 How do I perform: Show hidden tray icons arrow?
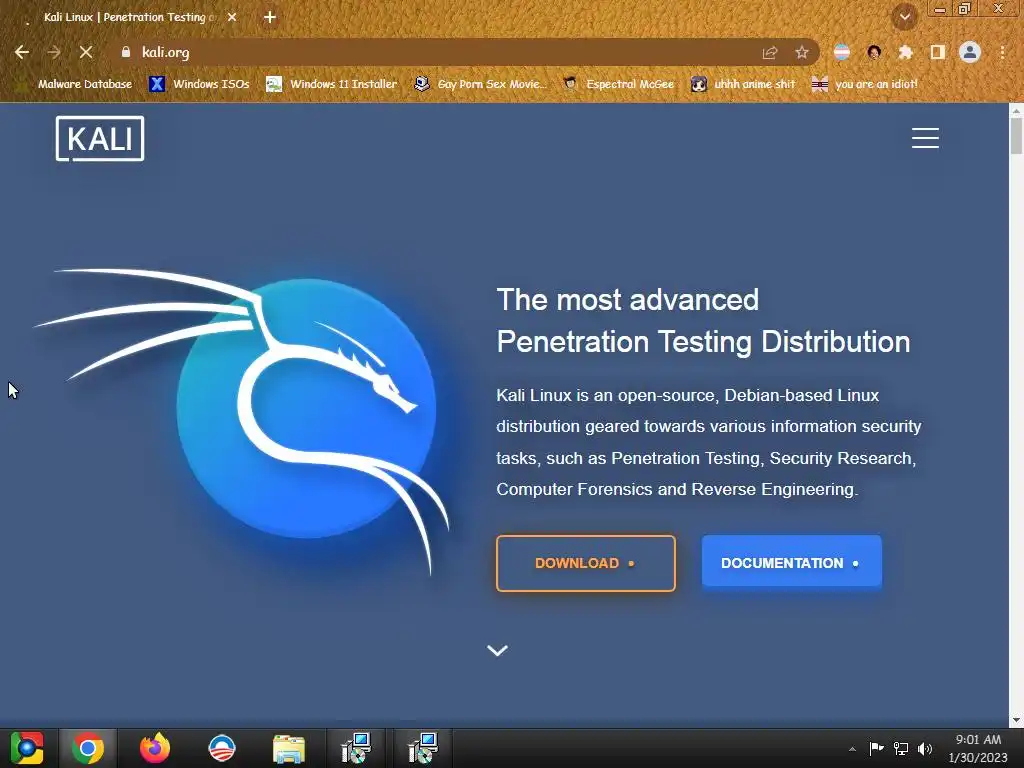[852, 749]
